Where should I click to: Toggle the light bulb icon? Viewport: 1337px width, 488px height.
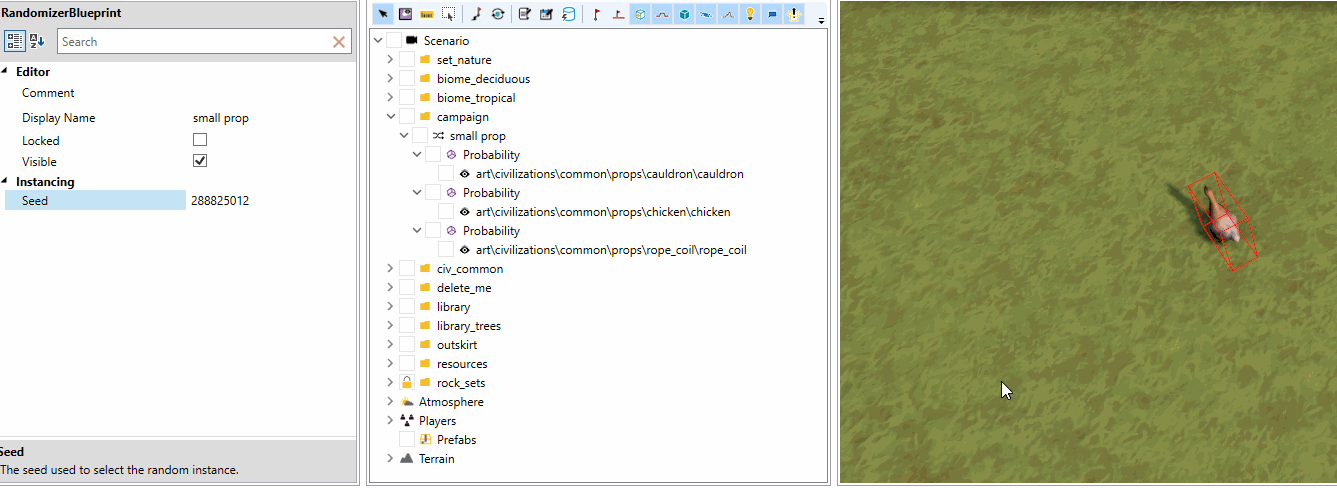pyautogui.click(x=750, y=14)
